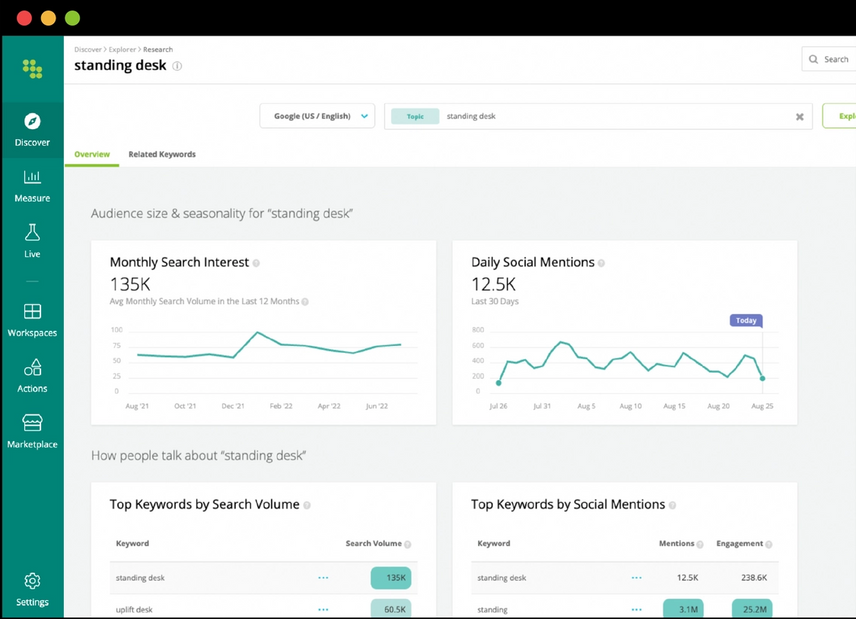
Task: Open the Live section from the sidebar
Action: 32,243
